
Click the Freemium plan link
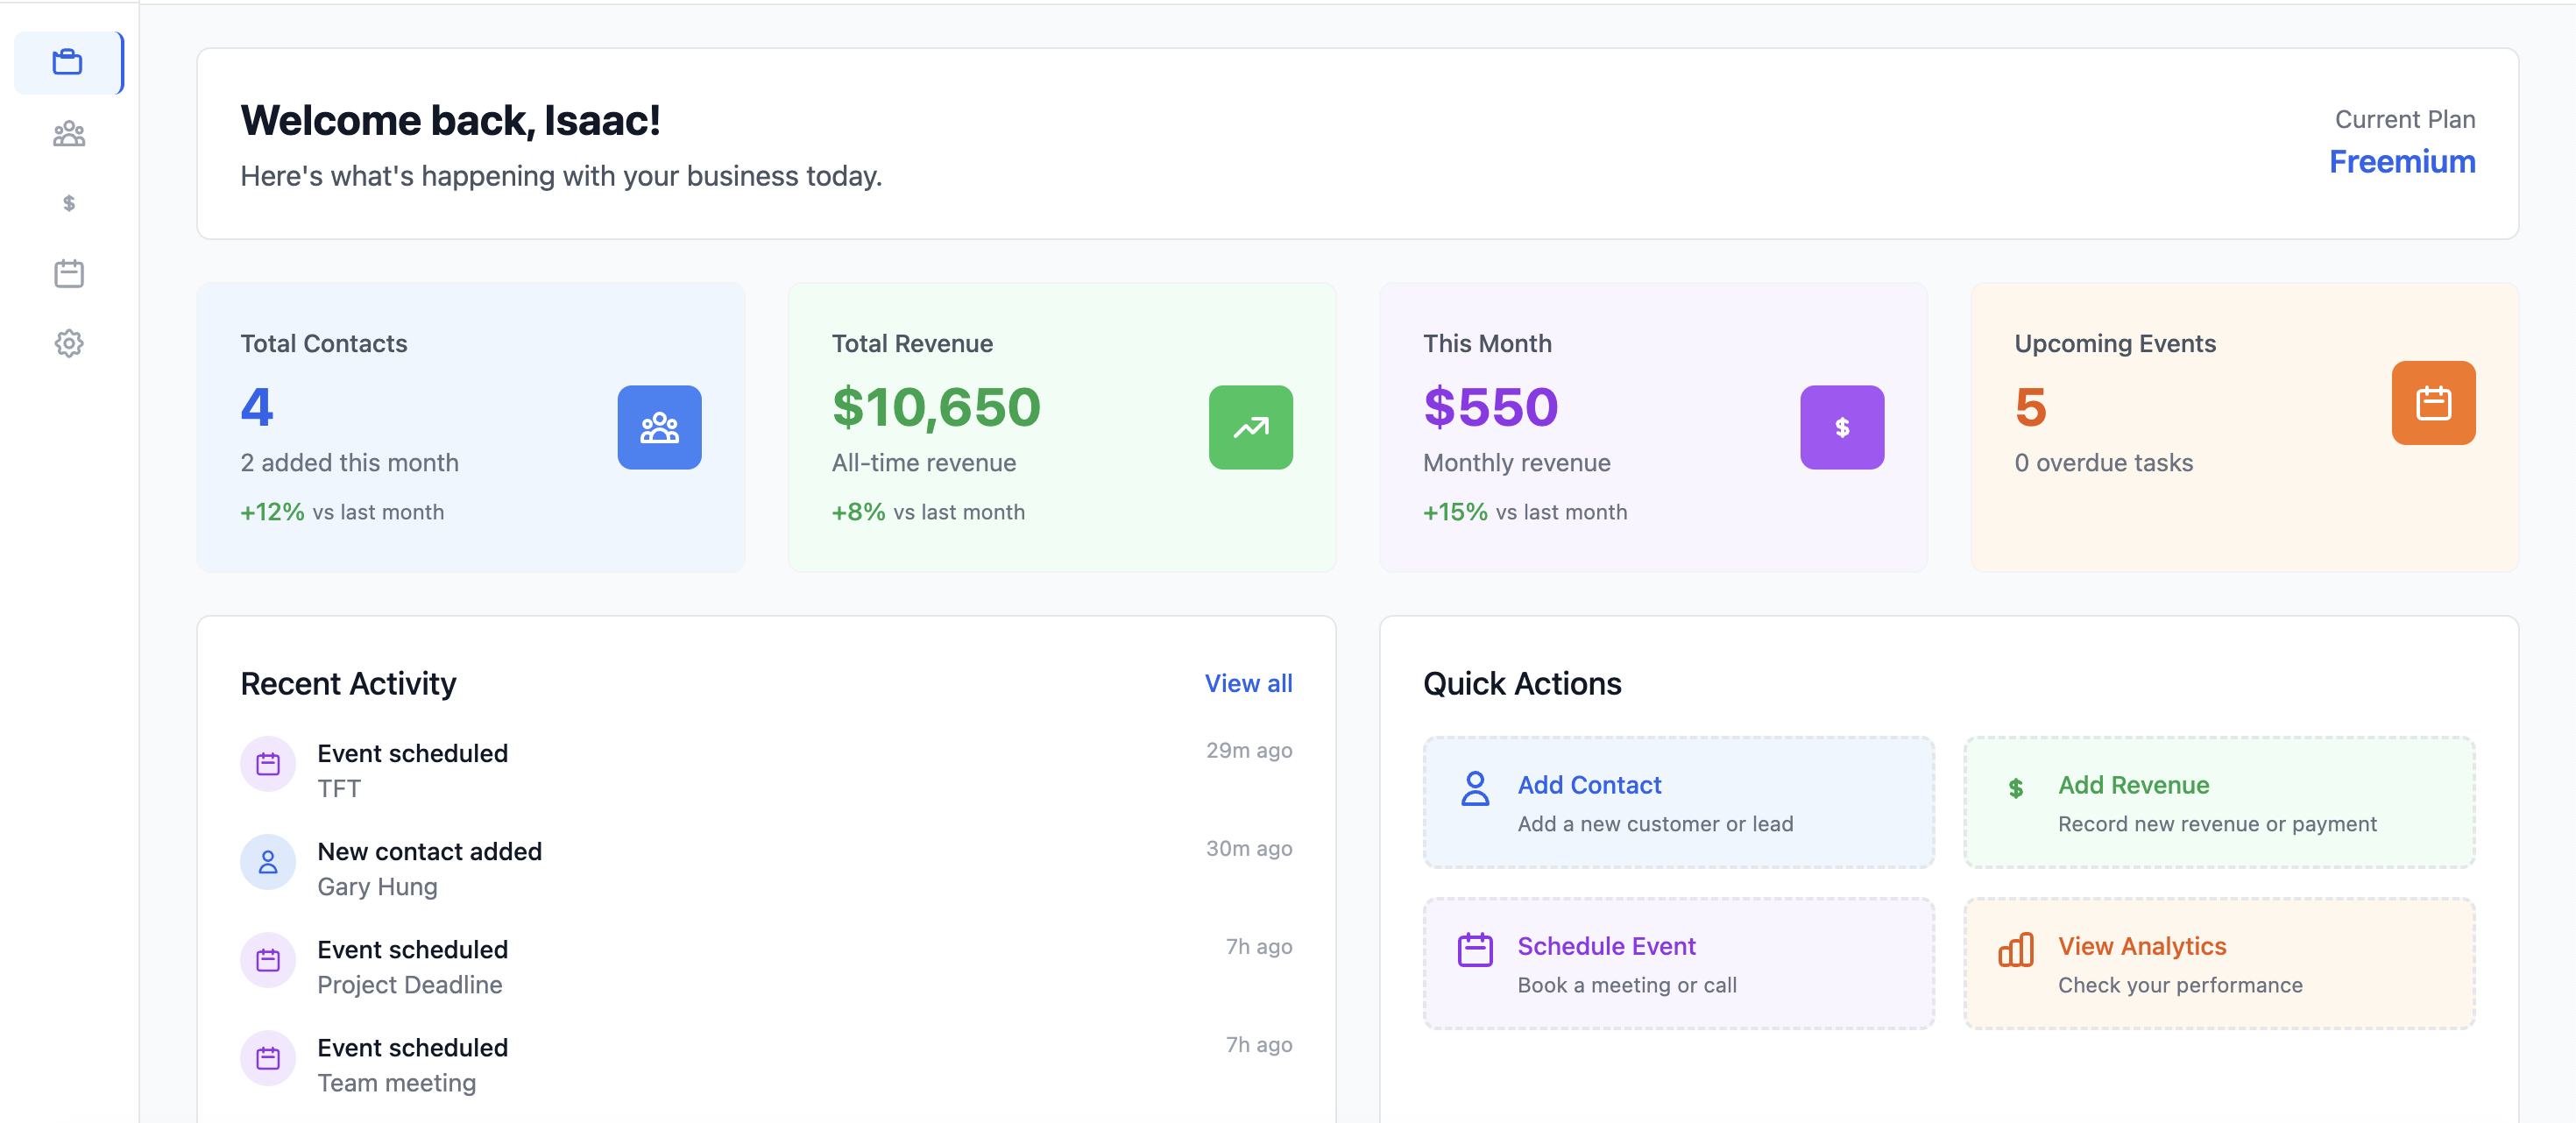2402,161
